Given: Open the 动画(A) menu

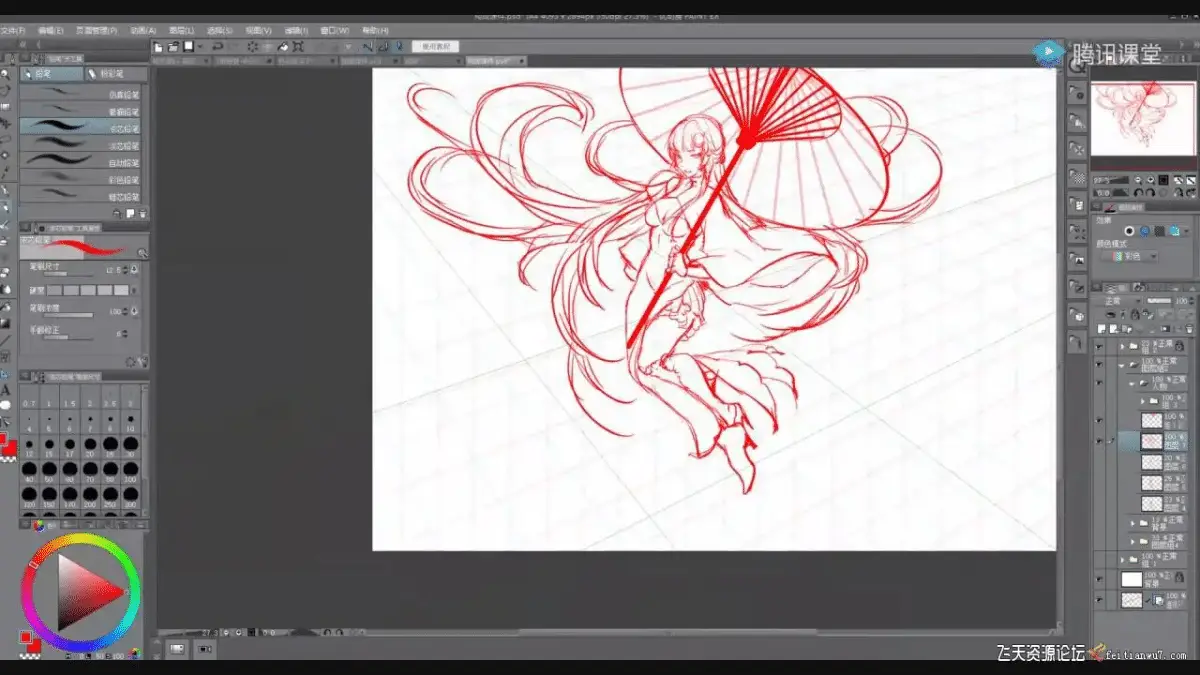Looking at the screenshot, I should pyautogui.click(x=143, y=30).
